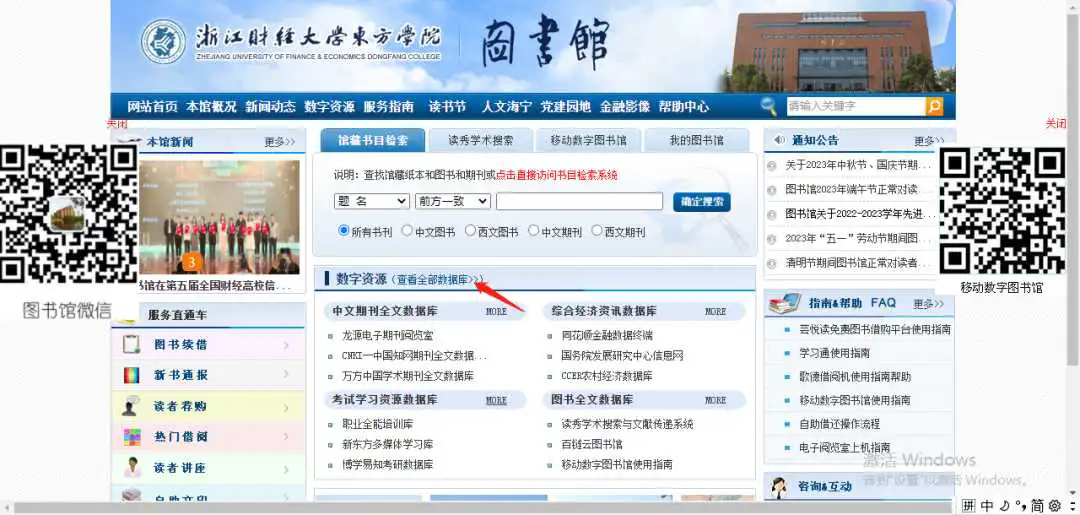Expand the 图书续借 row chevron
Viewport: 1080px width, 515px height.
click(286, 344)
